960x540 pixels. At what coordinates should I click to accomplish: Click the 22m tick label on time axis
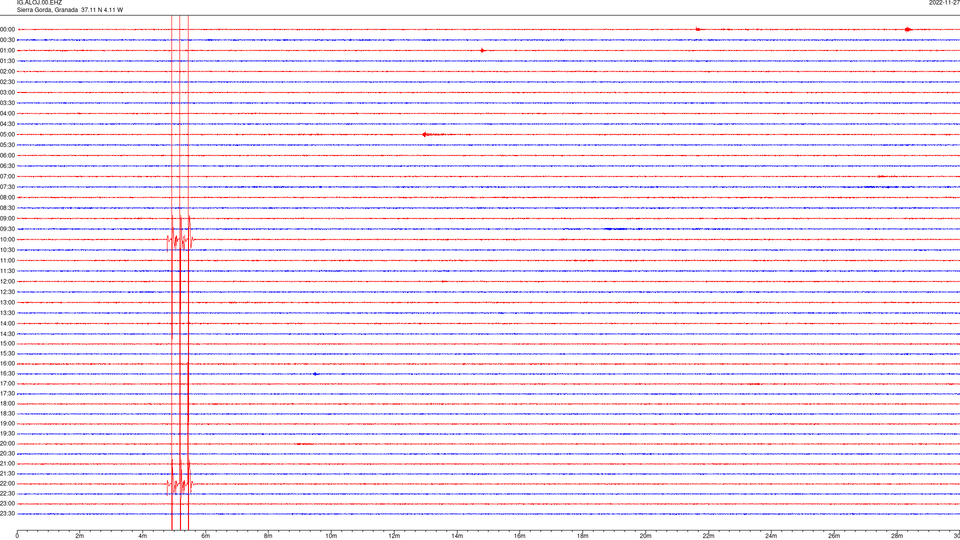pos(708,536)
